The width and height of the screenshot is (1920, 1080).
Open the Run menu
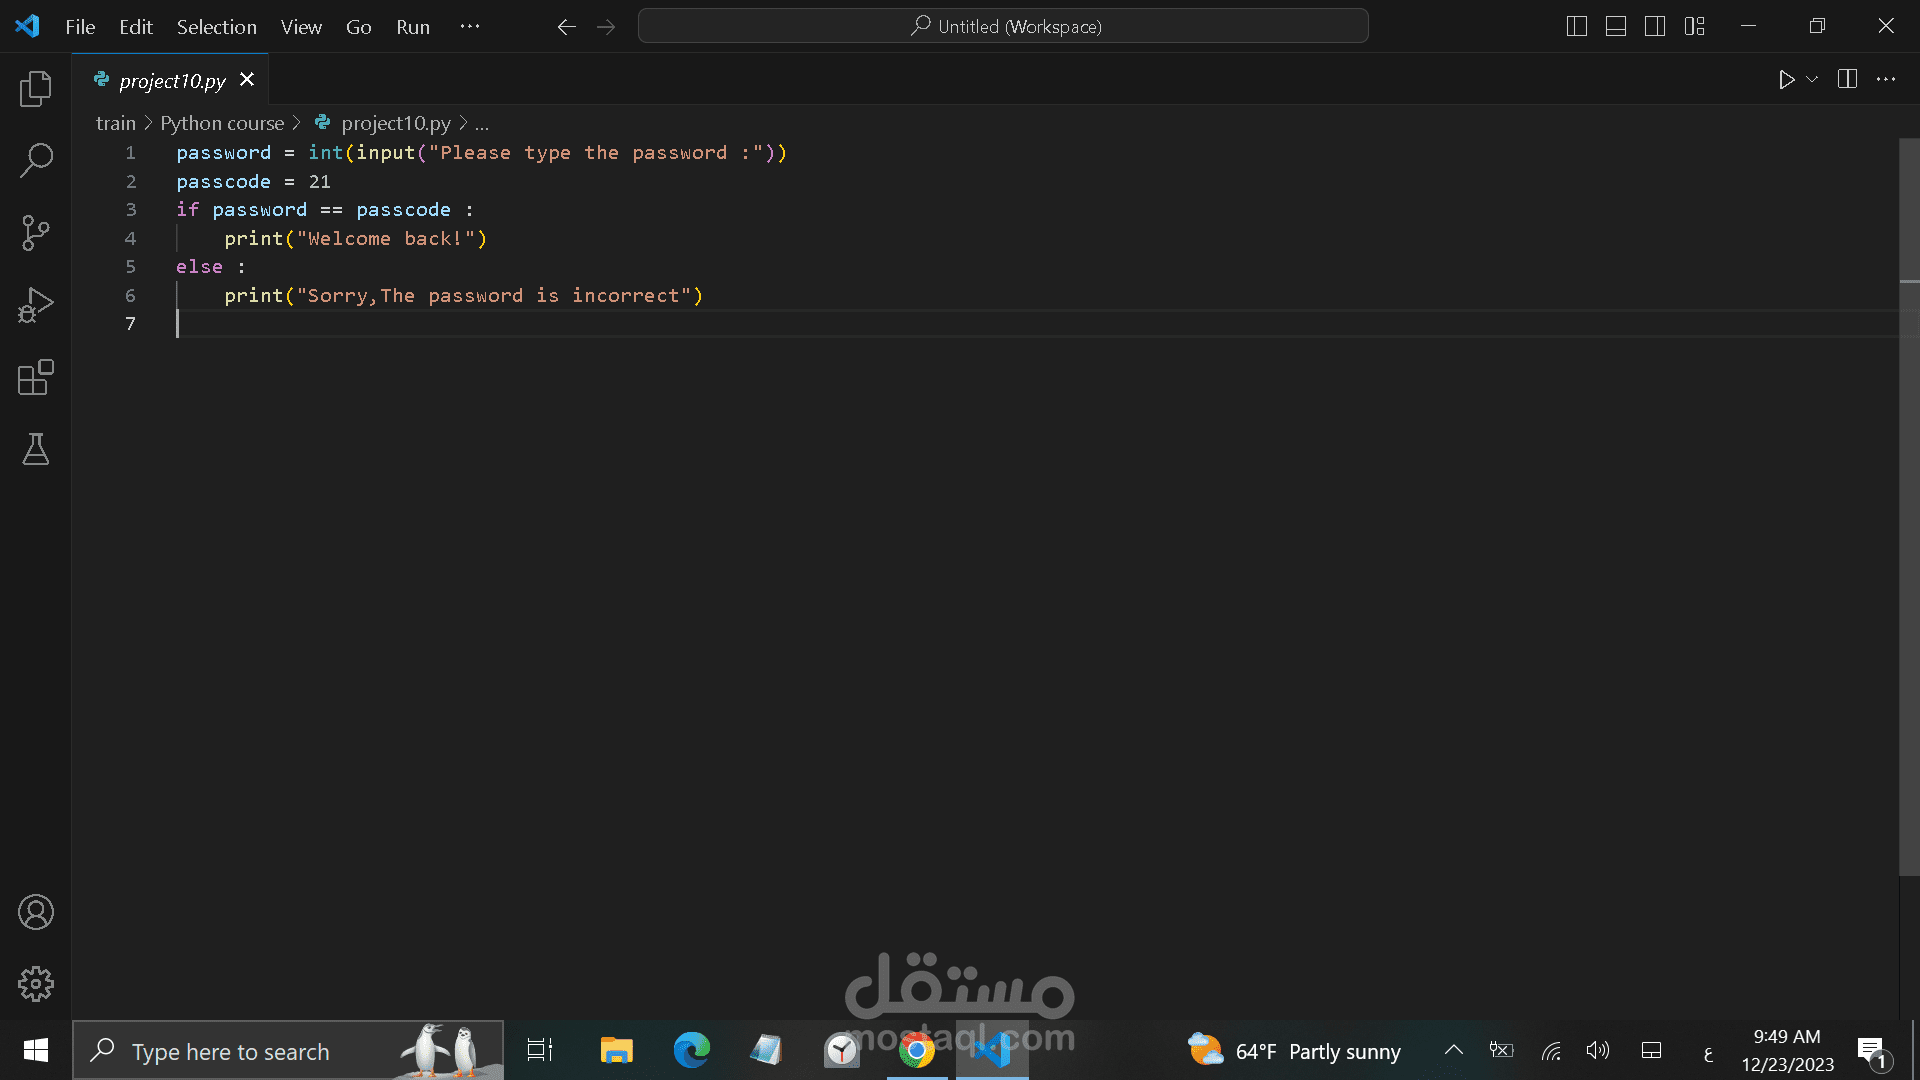(x=413, y=27)
